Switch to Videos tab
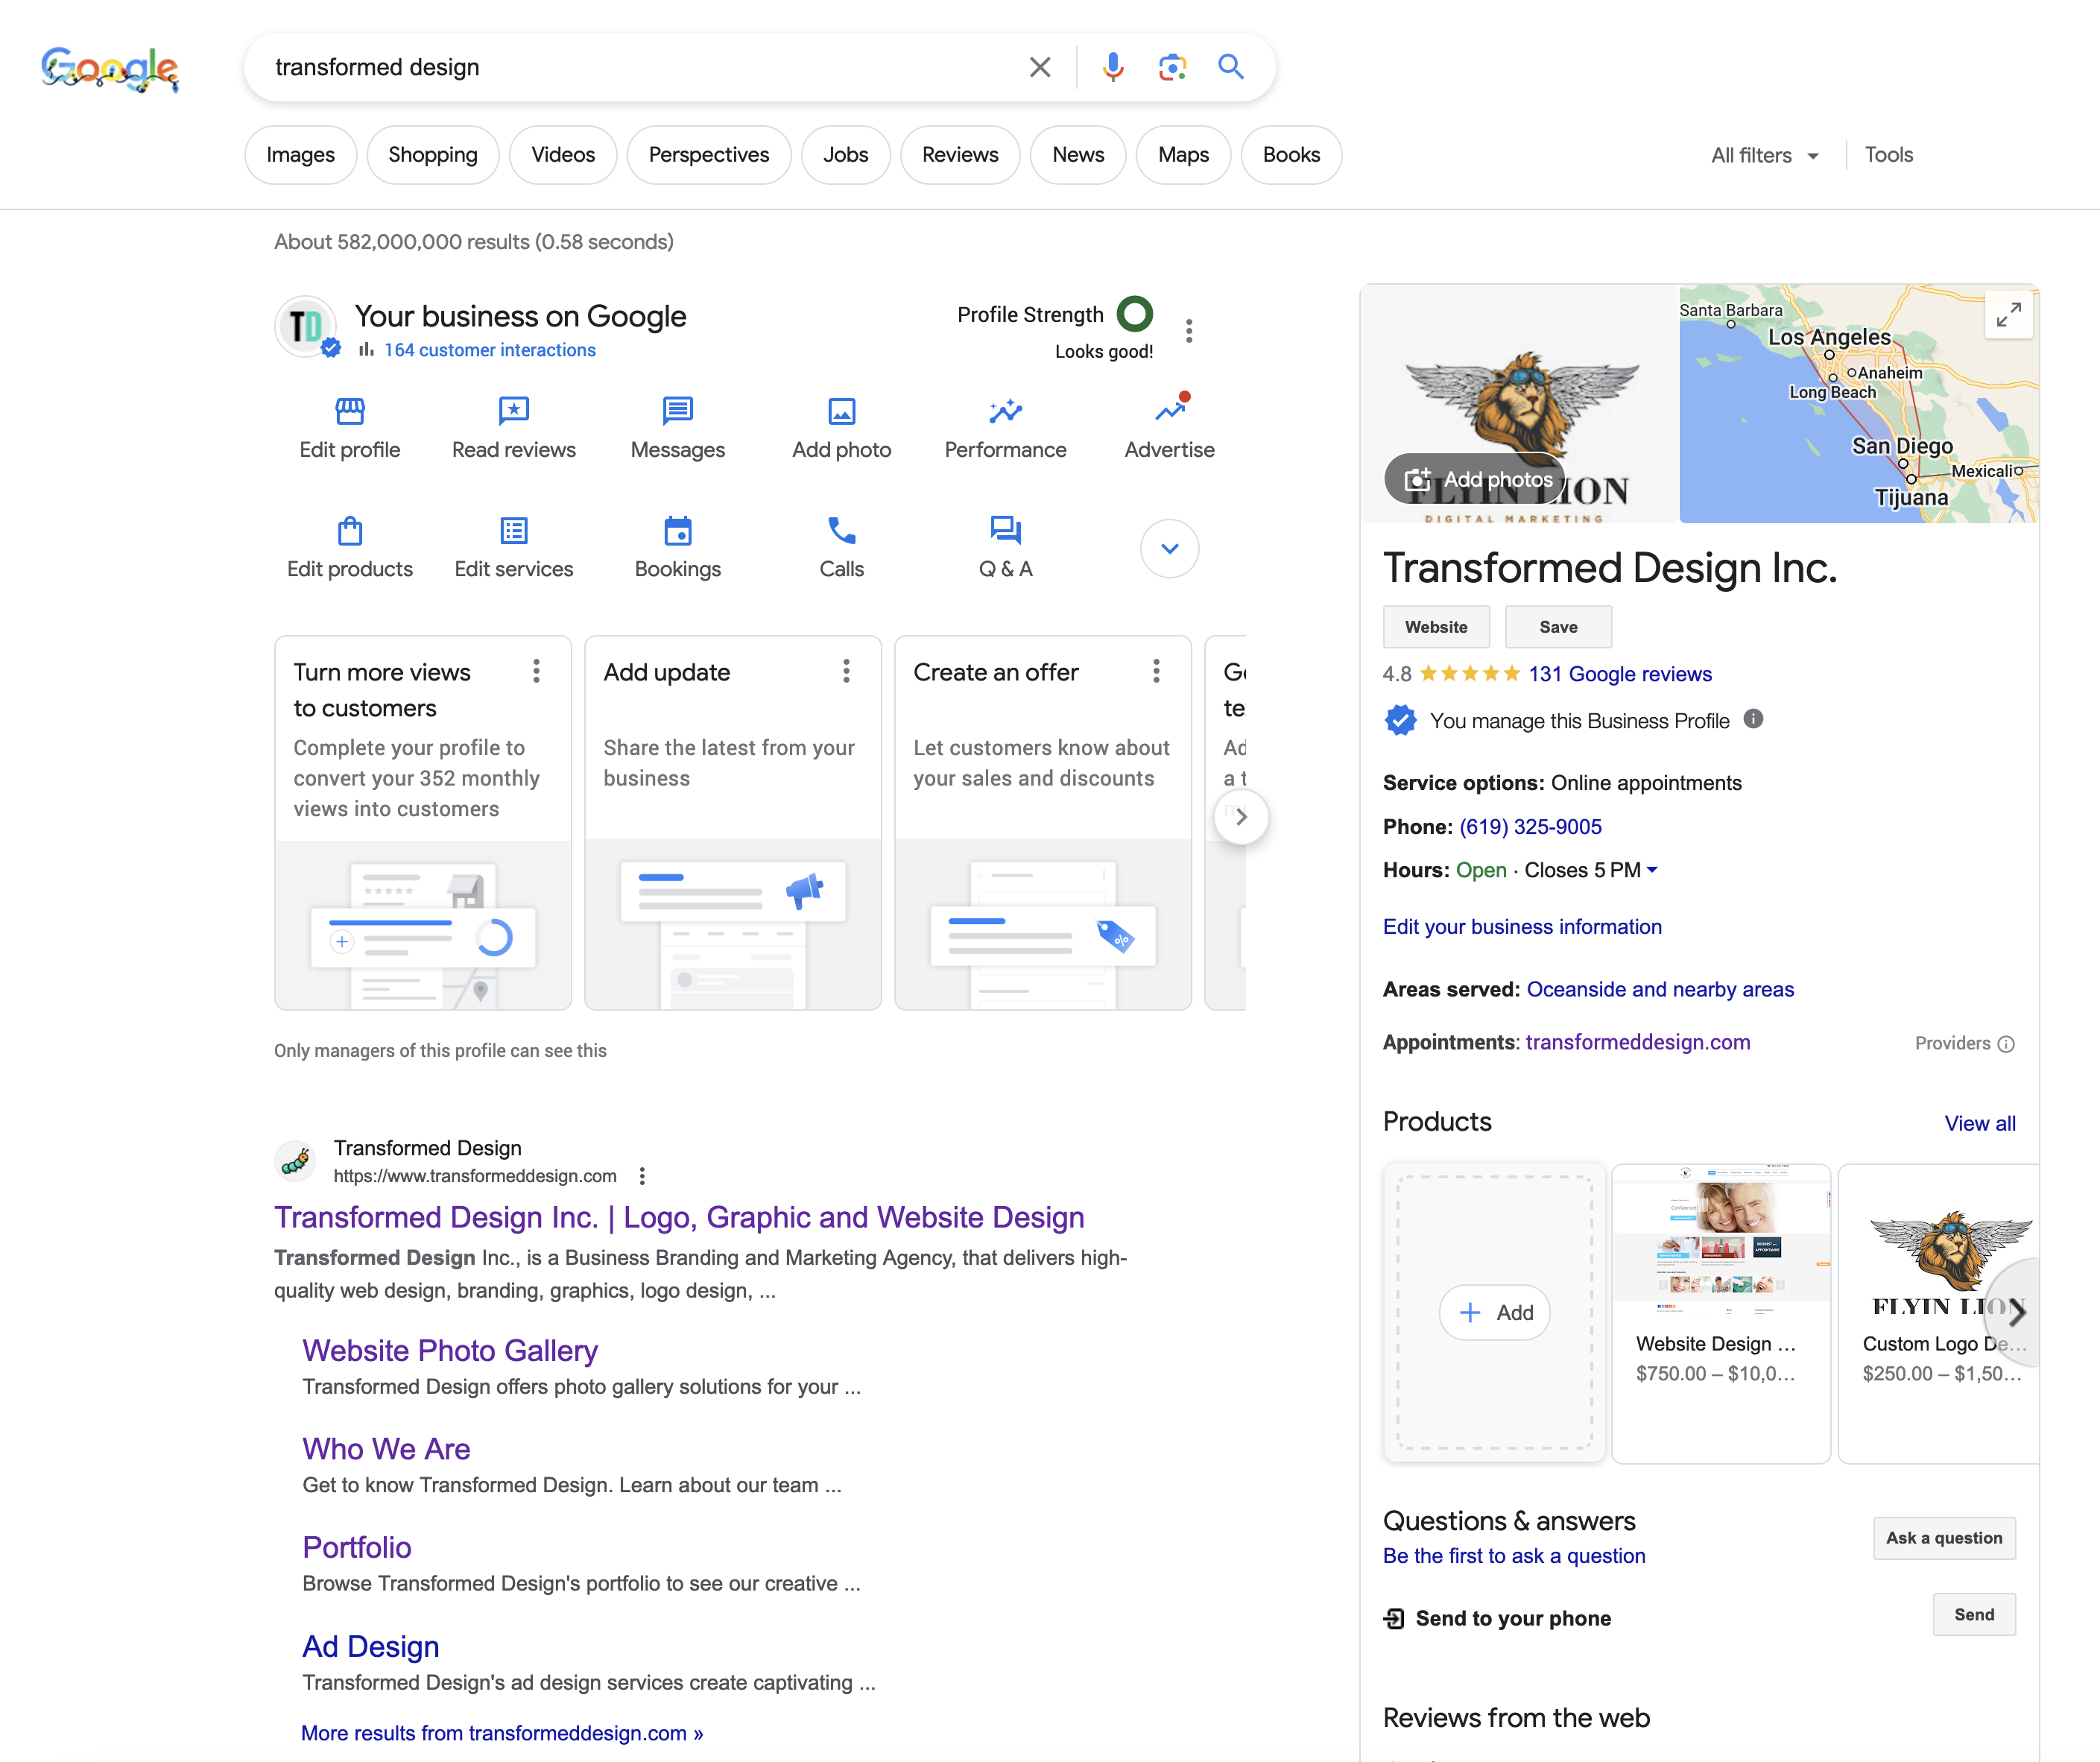 point(563,155)
